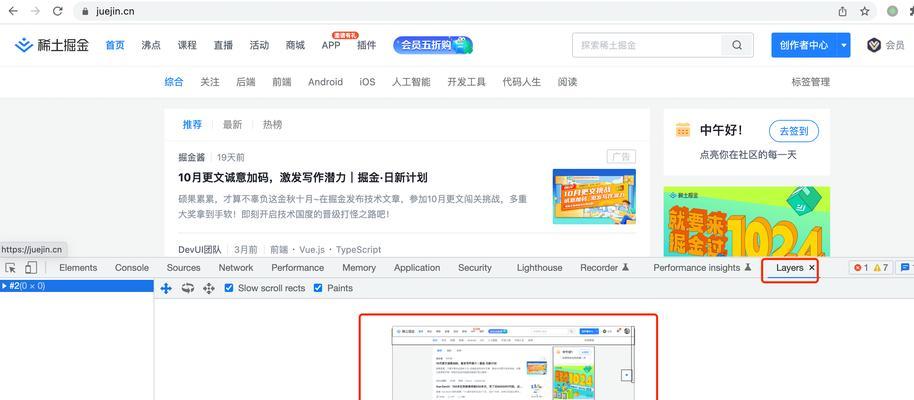Open the Memory tab

click(x=359, y=268)
